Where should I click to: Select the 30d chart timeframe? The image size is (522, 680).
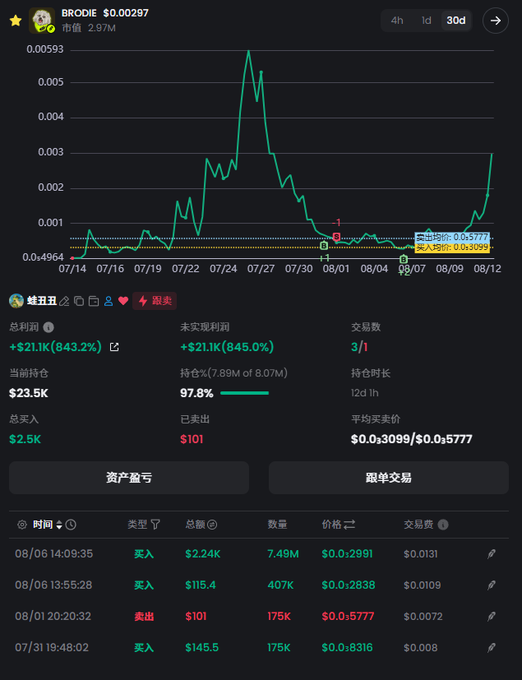(x=456, y=20)
